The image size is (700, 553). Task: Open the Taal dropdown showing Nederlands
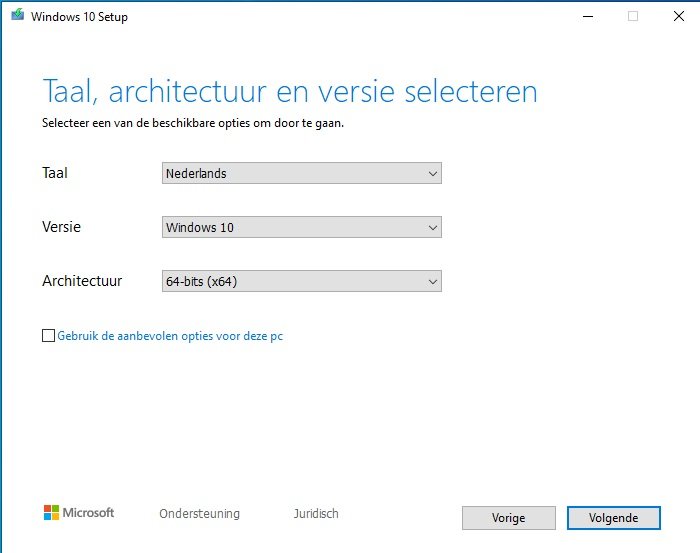click(x=302, y=173)
